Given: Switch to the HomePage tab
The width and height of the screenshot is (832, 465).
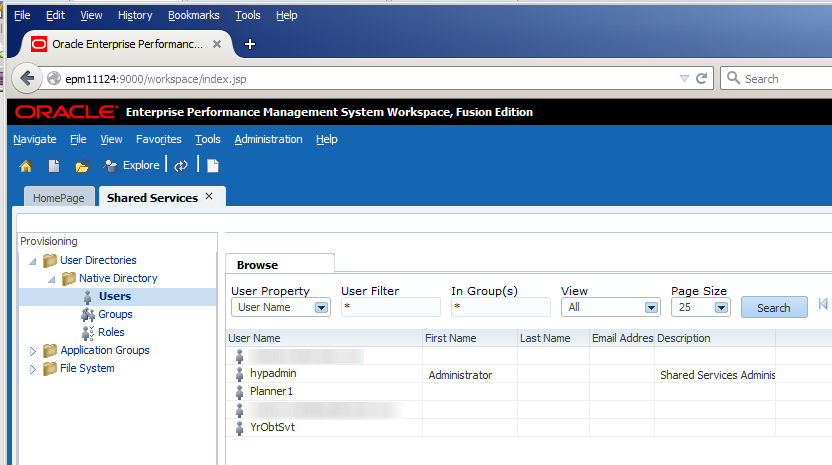Looking at the screenshot, I should (59, 197).
